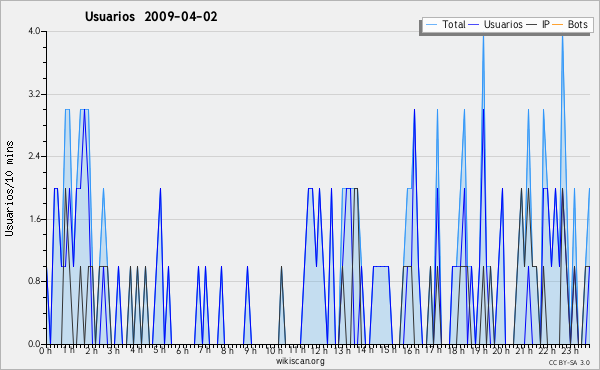Click the '12 h' x-axis label

319,351
